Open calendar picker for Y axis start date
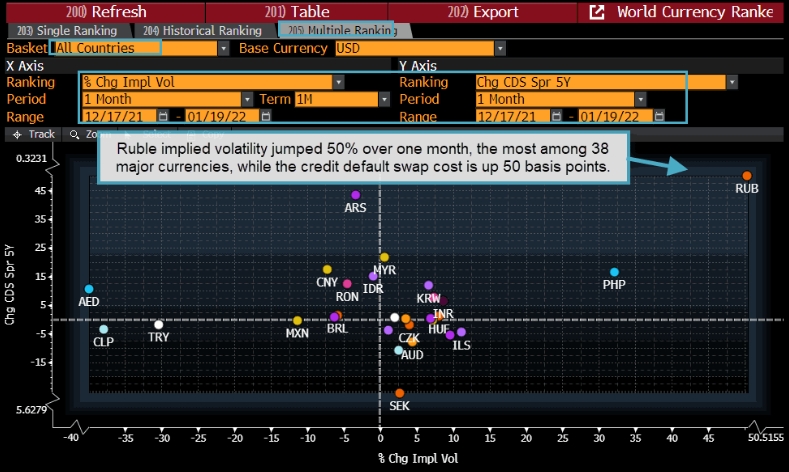Viewport: 789px width, 472px height. [557, 116]
